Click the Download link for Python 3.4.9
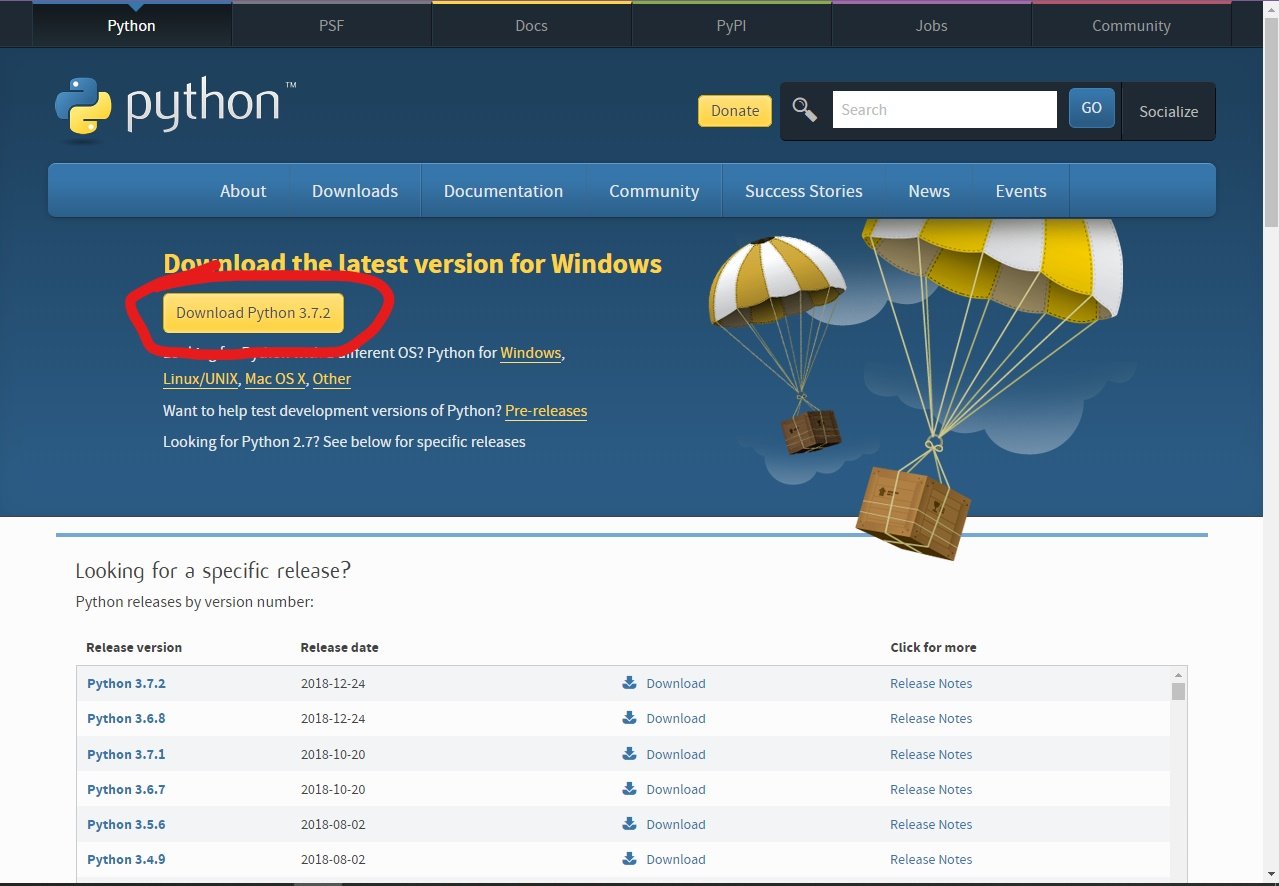Screen dimensions: 1279x886 click(676, 859)
